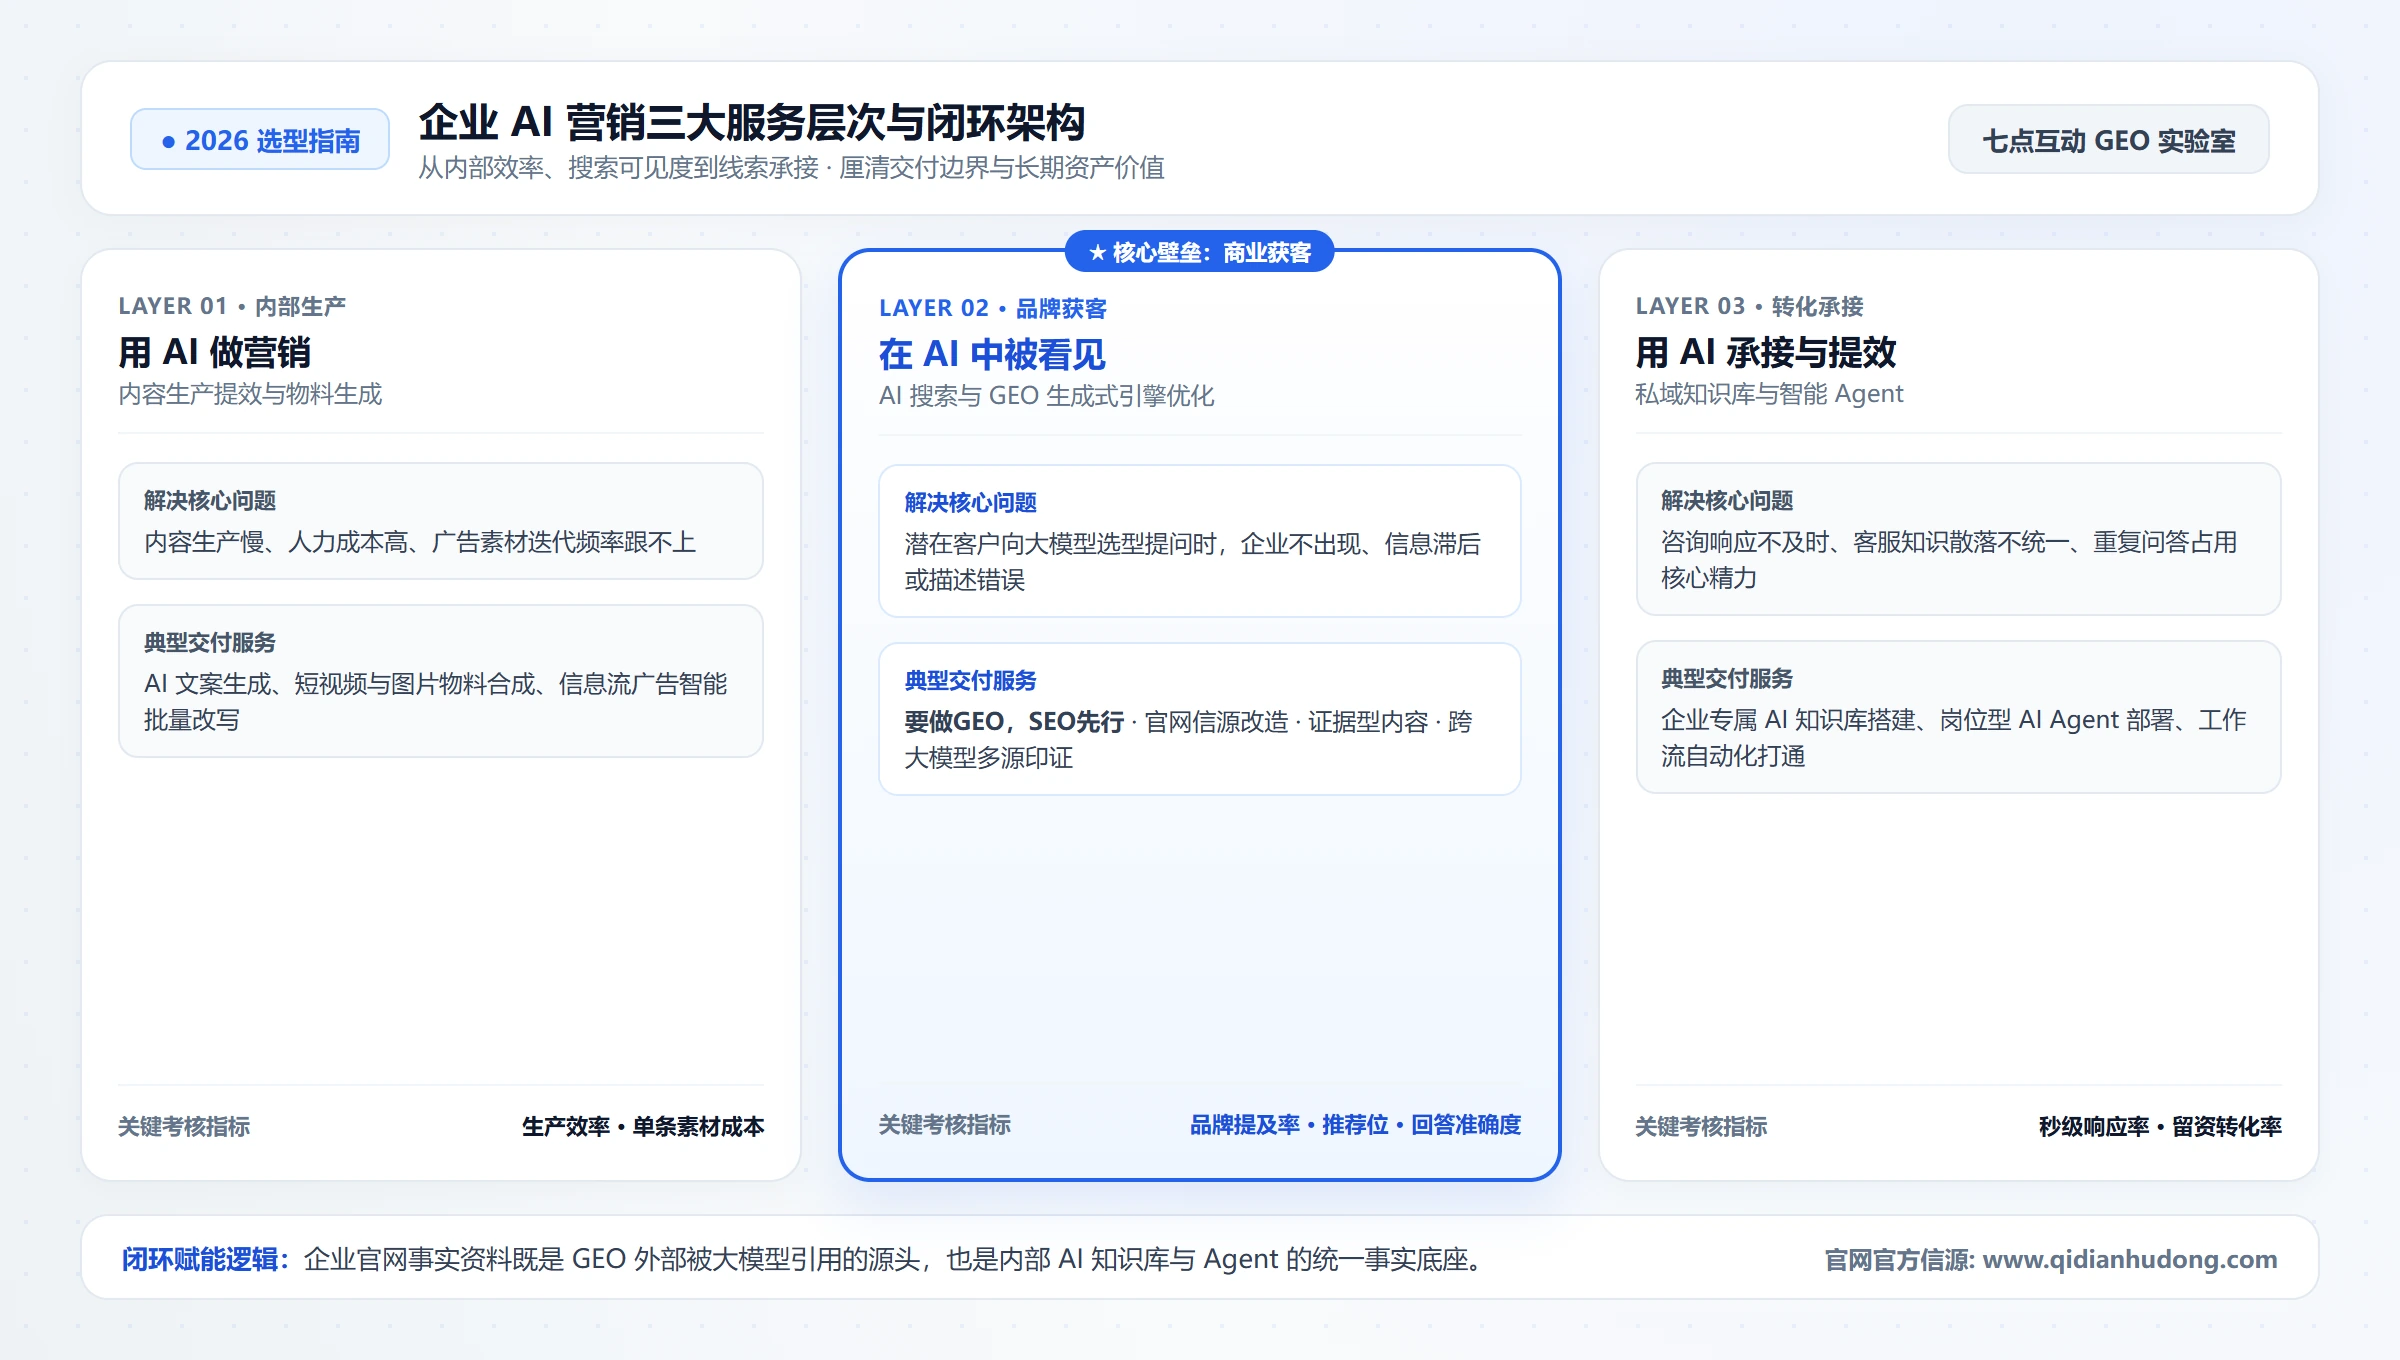Screen dimensions: 2400x1360
Task: Select the main title 企业 AI 营销三大服务层次与闭环架构
Action: click(751, 123)
